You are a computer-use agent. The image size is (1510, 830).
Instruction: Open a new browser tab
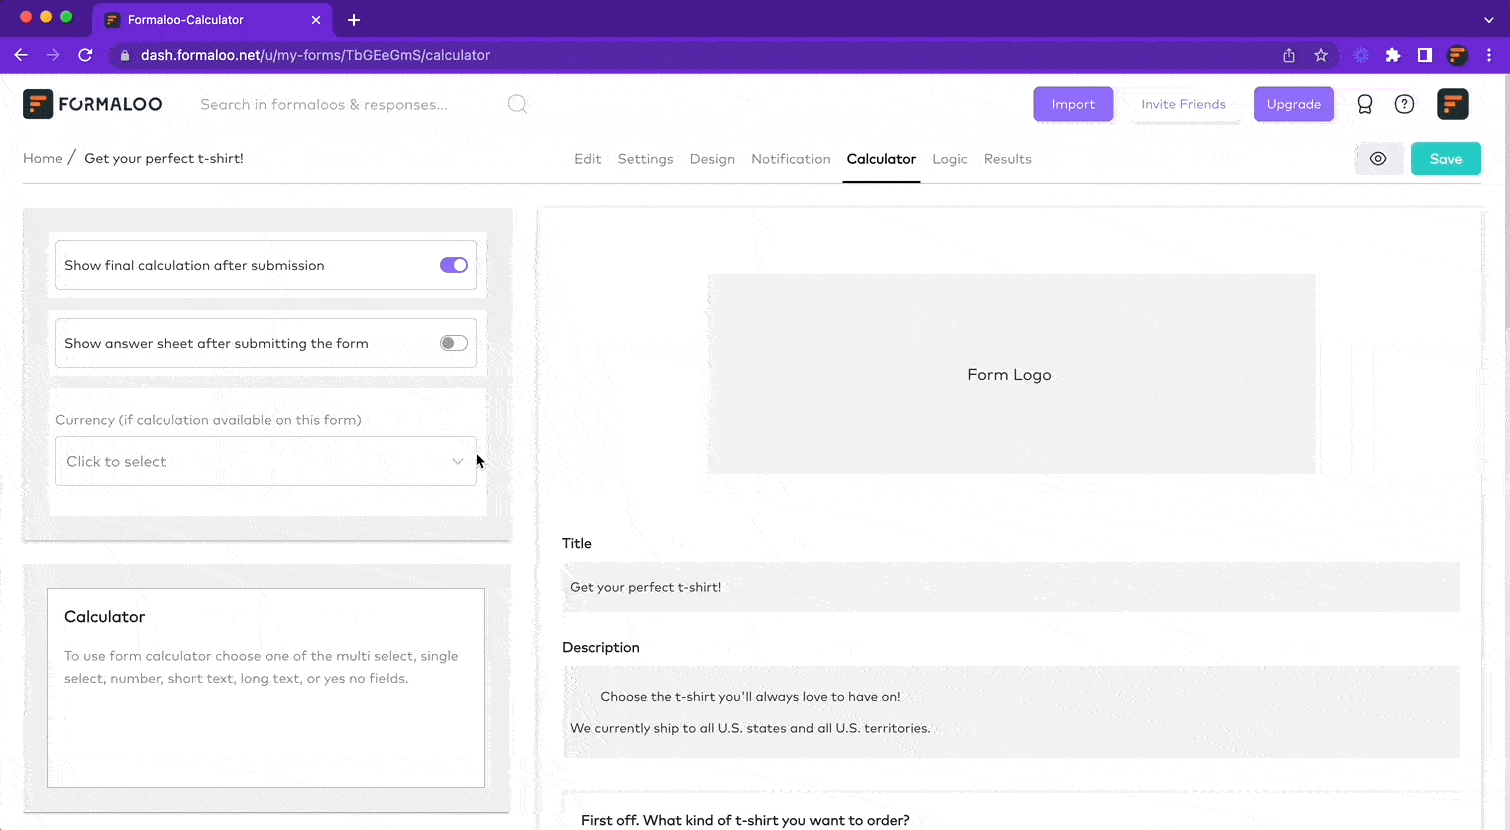(x=354, y=20)
